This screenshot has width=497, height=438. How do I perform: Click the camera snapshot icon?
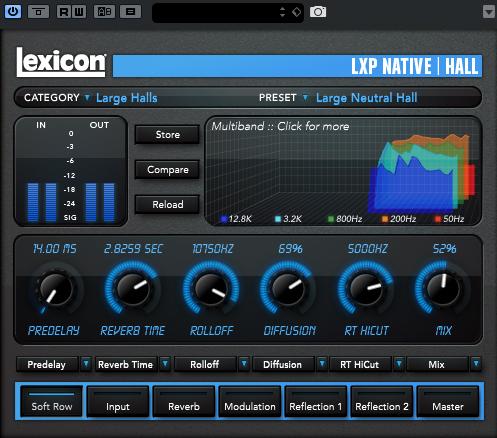(318, 12)
